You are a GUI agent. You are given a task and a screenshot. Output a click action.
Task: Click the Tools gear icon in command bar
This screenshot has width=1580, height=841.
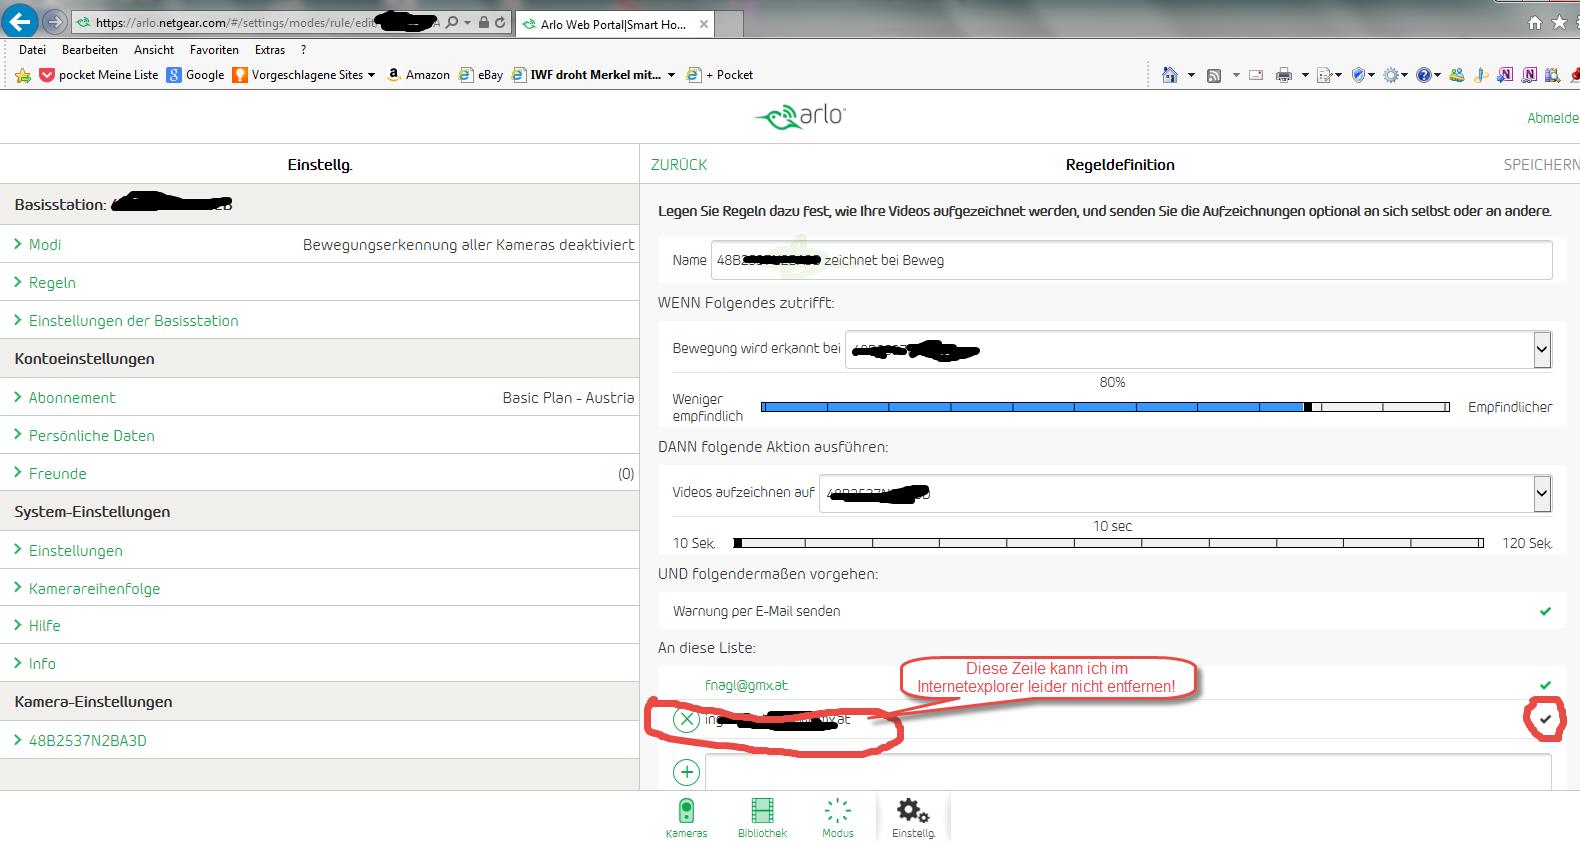click(x=1390, y=75)
